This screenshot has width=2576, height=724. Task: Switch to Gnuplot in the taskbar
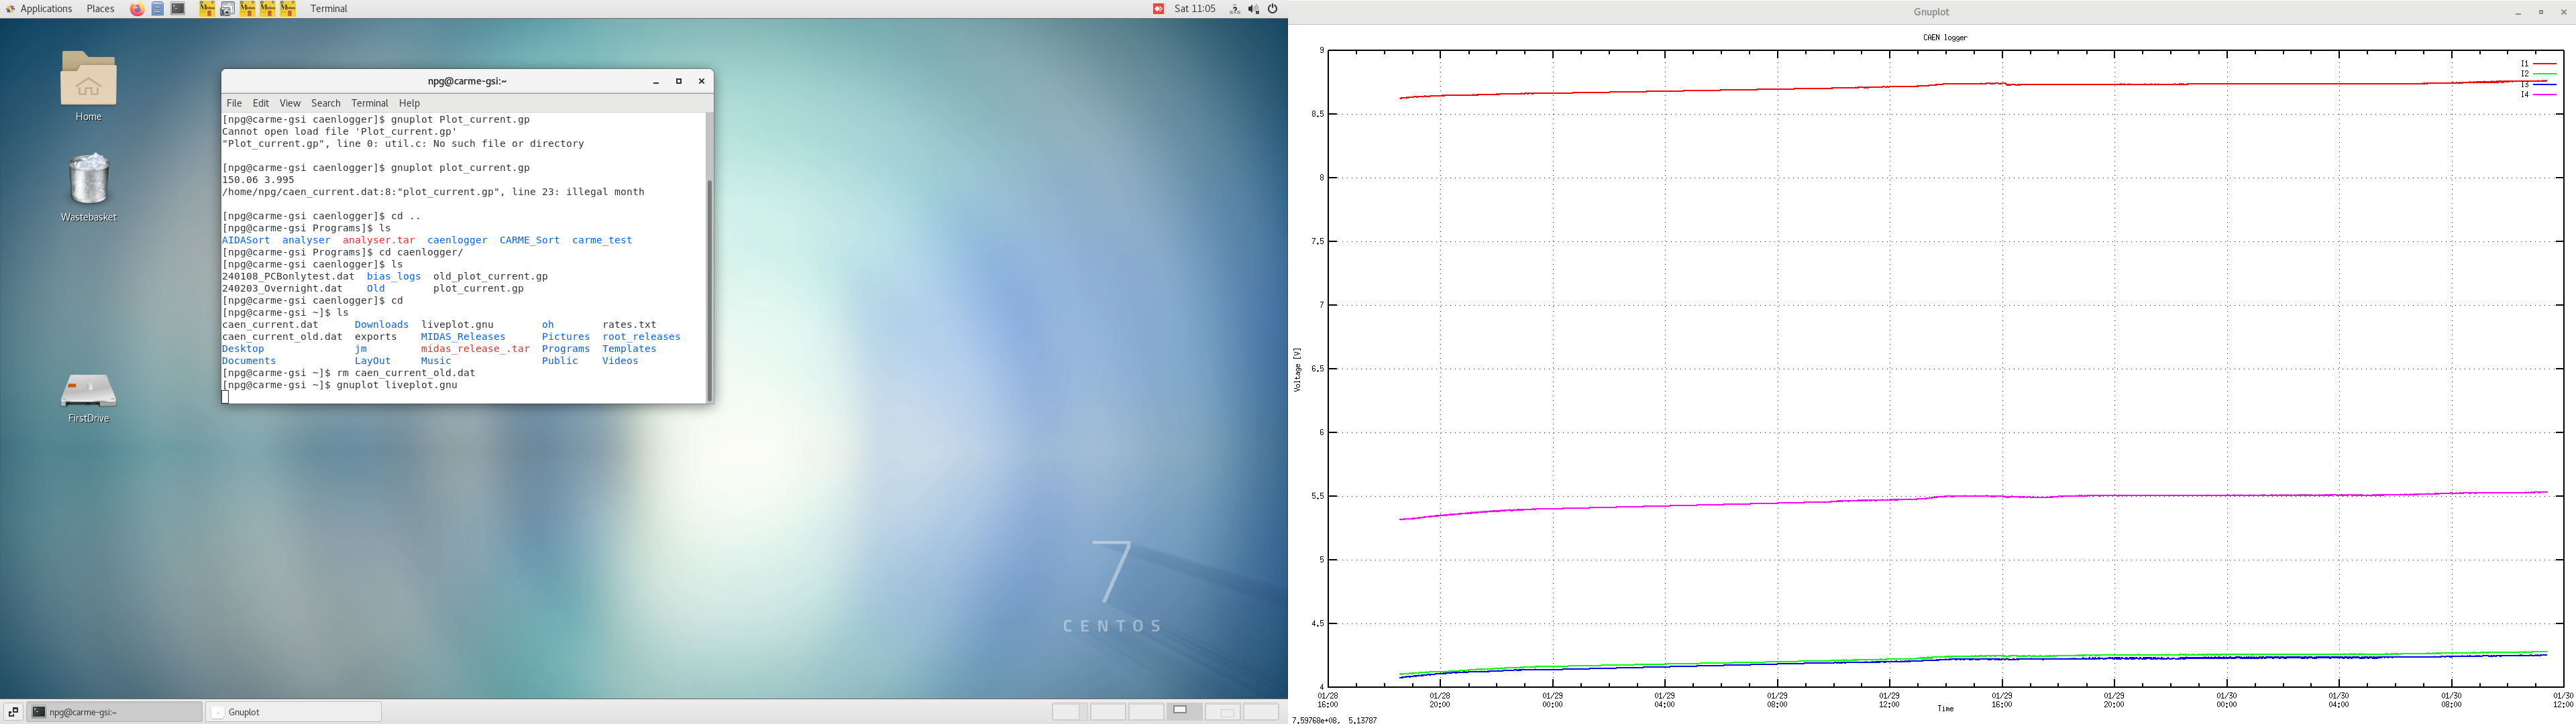pyautogui.click(x=293, y=712)
